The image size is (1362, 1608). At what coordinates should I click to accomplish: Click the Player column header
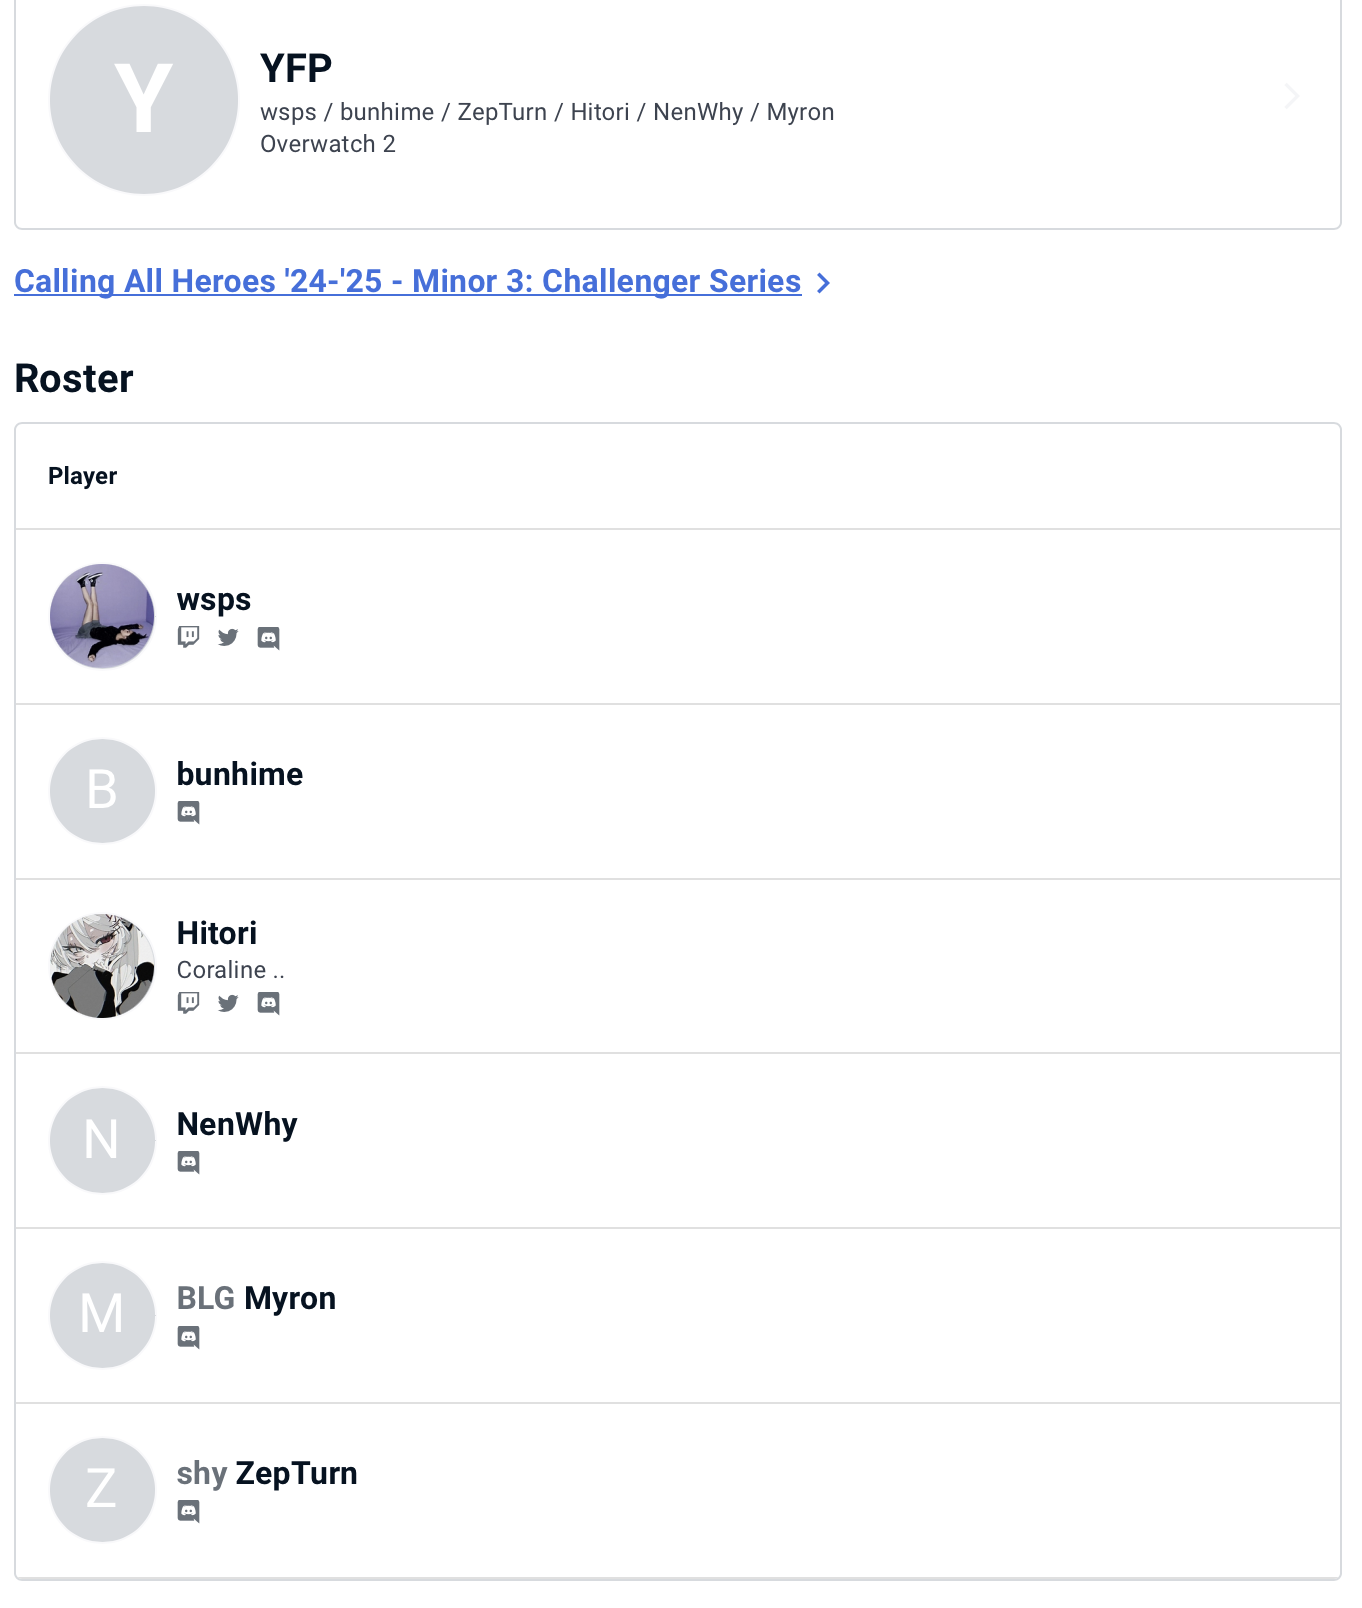[x=83, y=476]
